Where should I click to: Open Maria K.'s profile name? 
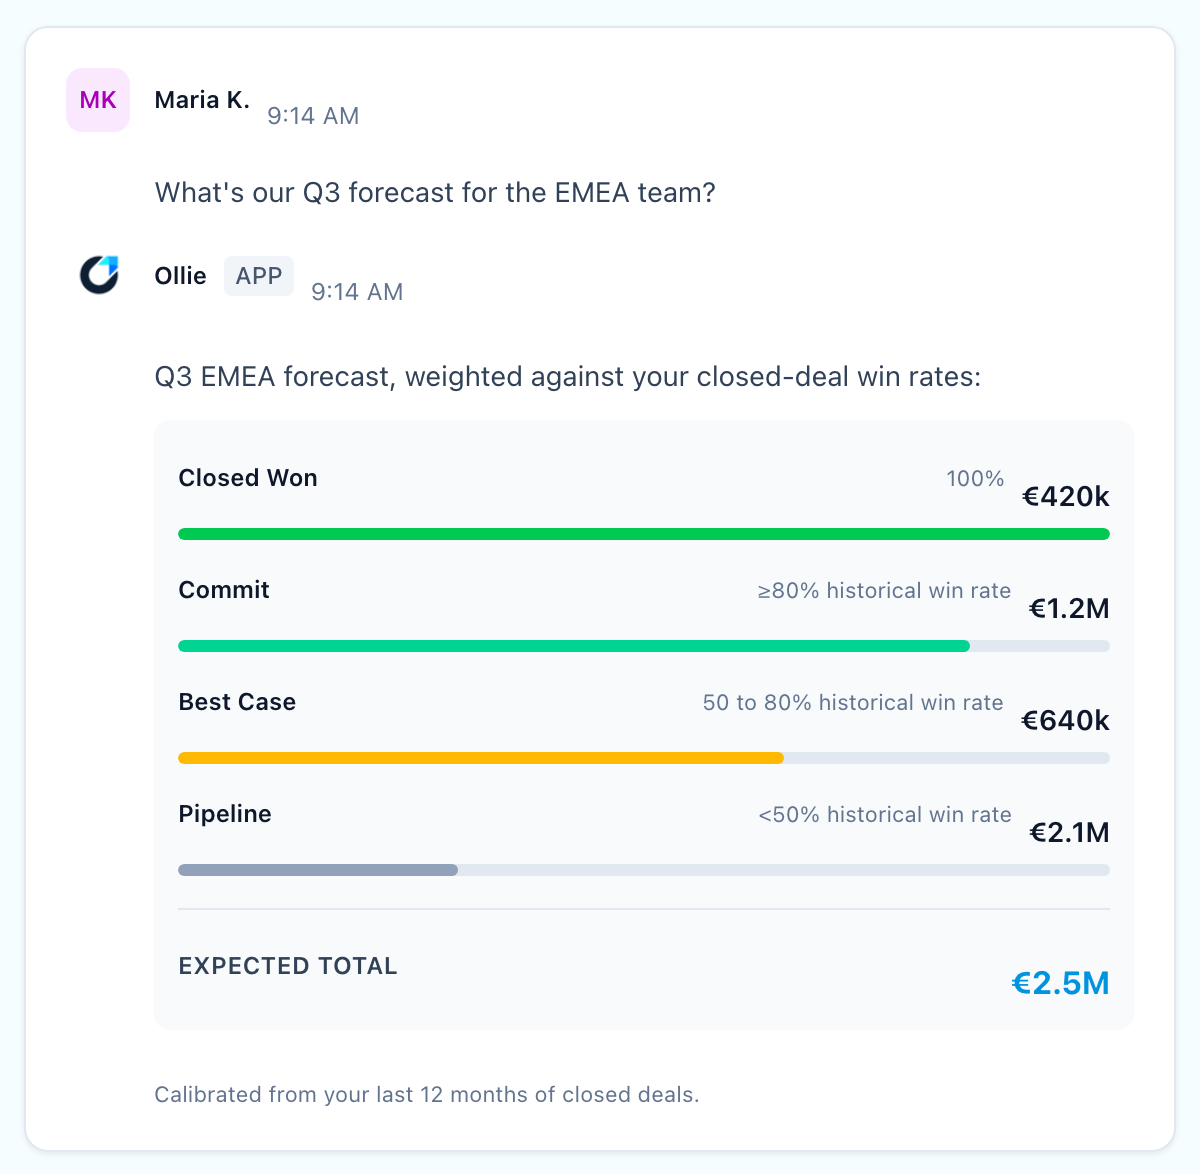[x=202, y=100]
